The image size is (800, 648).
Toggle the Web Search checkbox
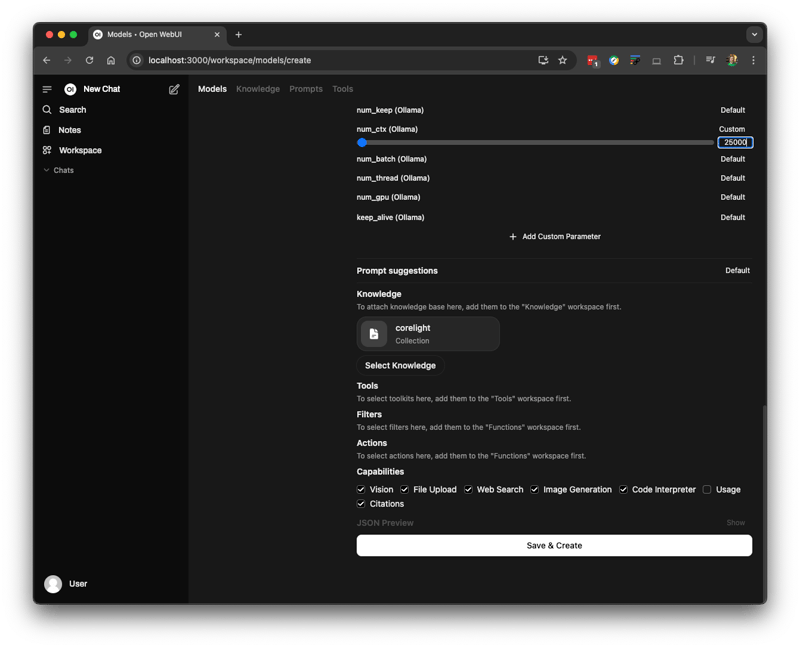coord(468,490)
